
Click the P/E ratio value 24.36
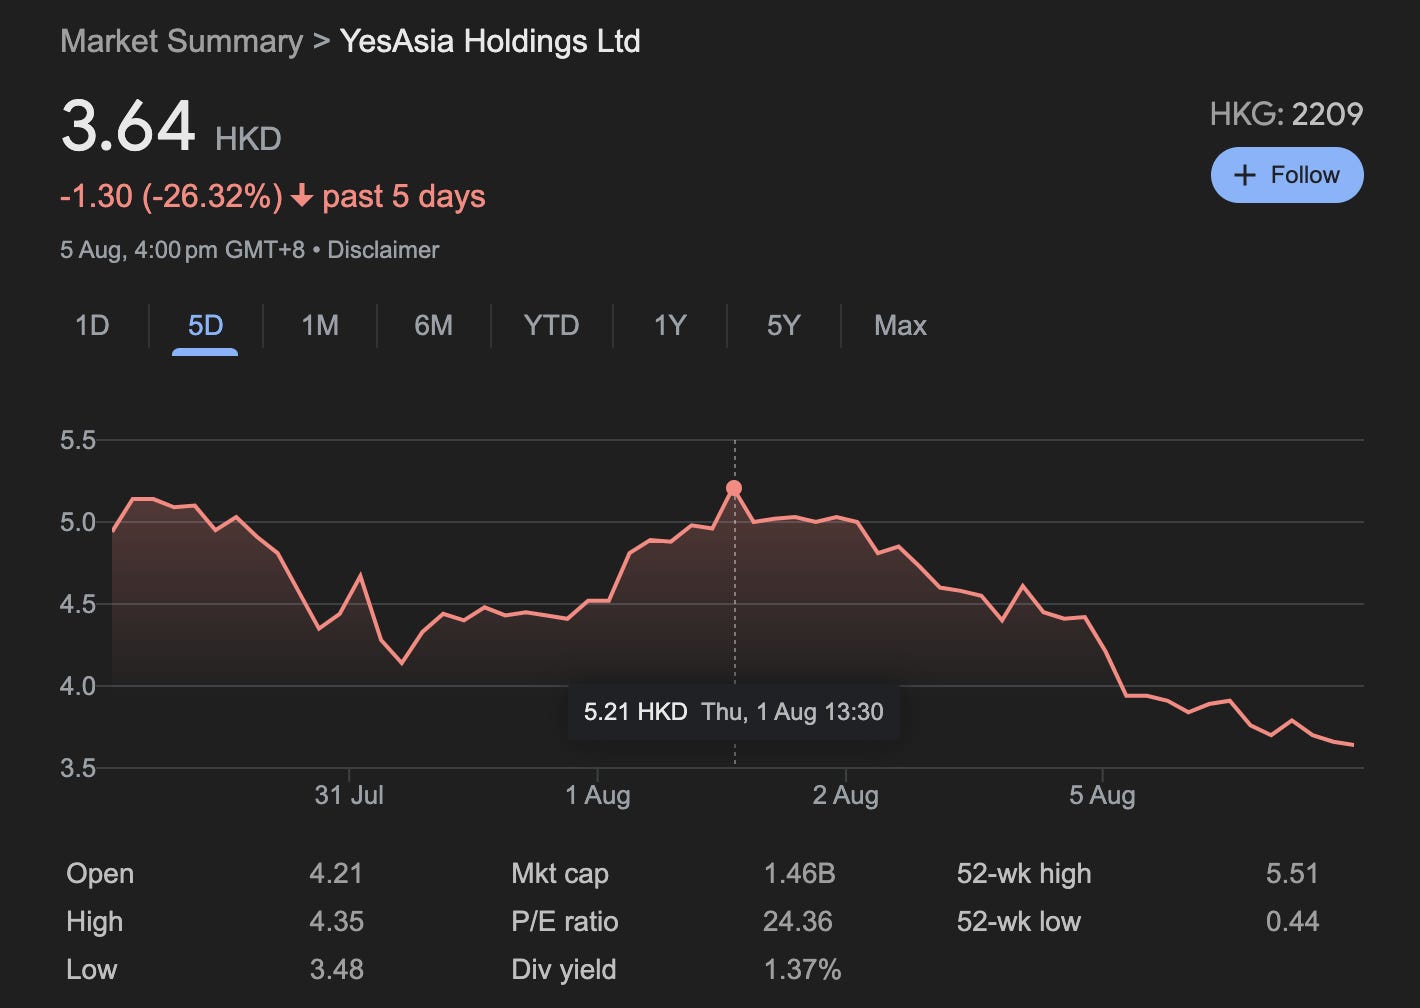point(797,922)
